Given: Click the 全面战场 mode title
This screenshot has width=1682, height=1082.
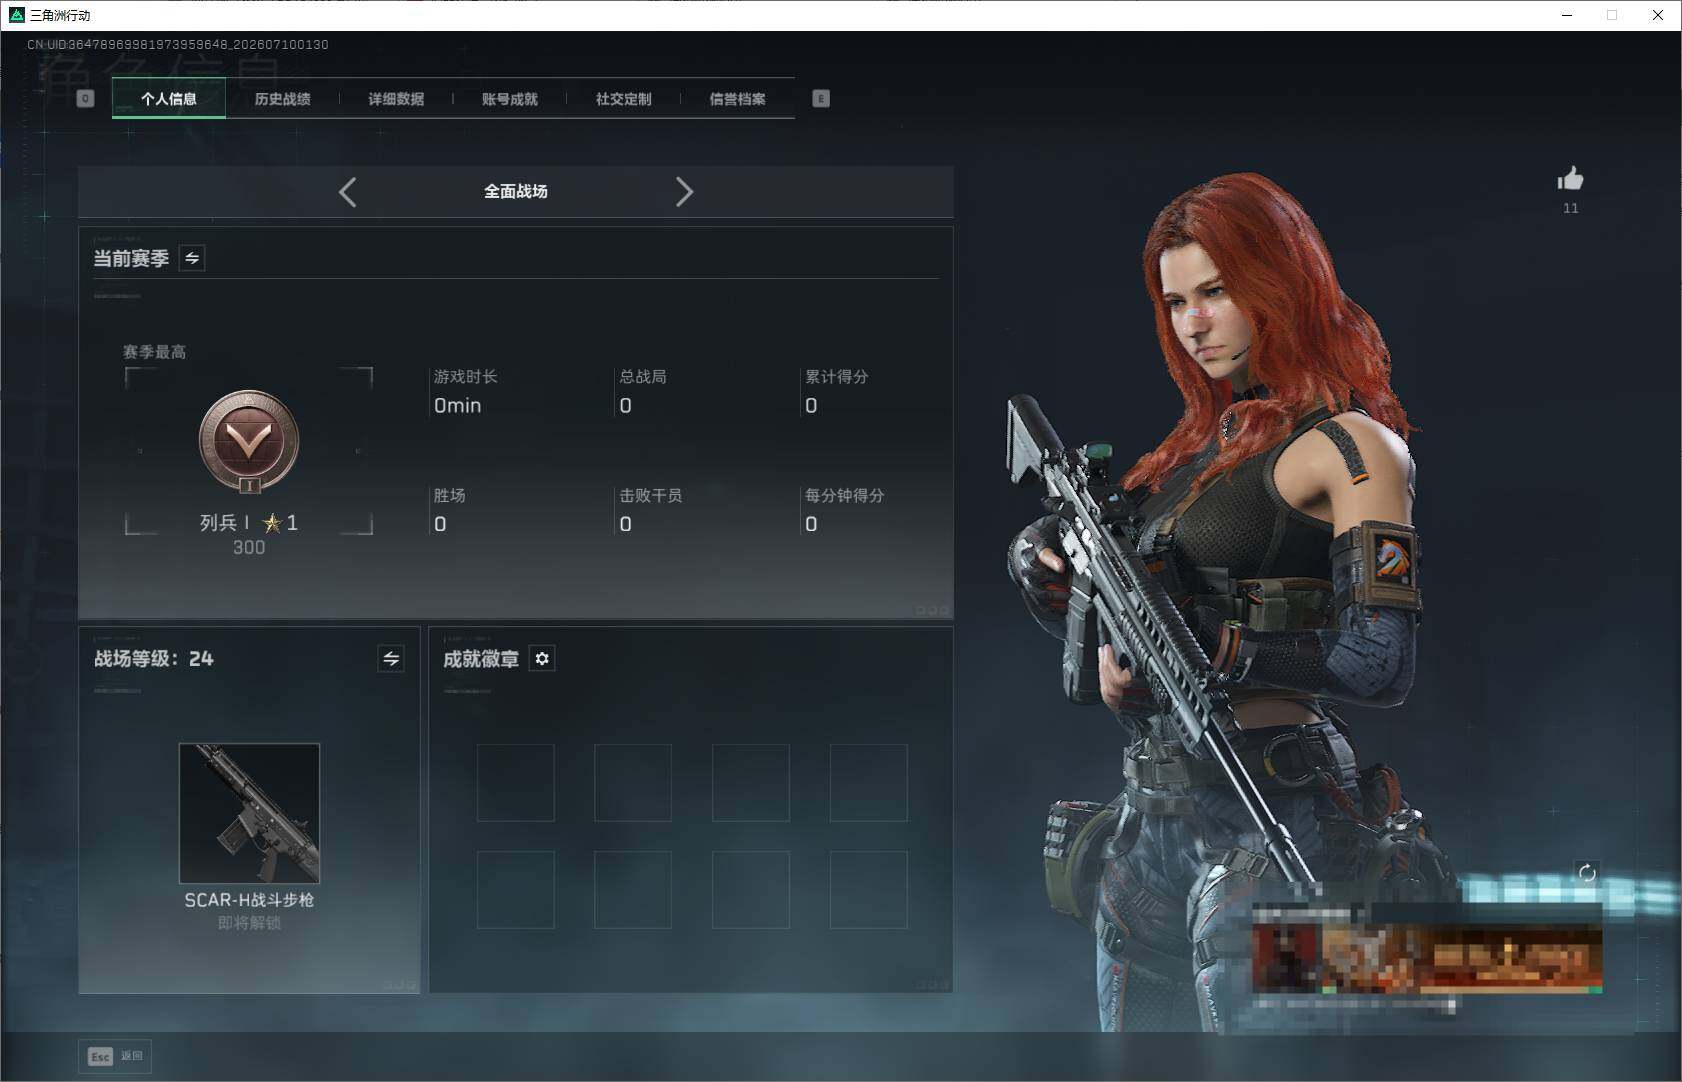Looking at the screenshot, I should click(516, 191).
